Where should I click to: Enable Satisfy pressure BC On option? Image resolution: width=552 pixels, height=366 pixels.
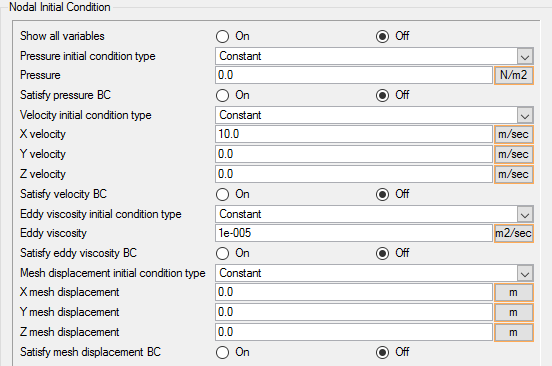pyautogui.click(x=222, y=95)
